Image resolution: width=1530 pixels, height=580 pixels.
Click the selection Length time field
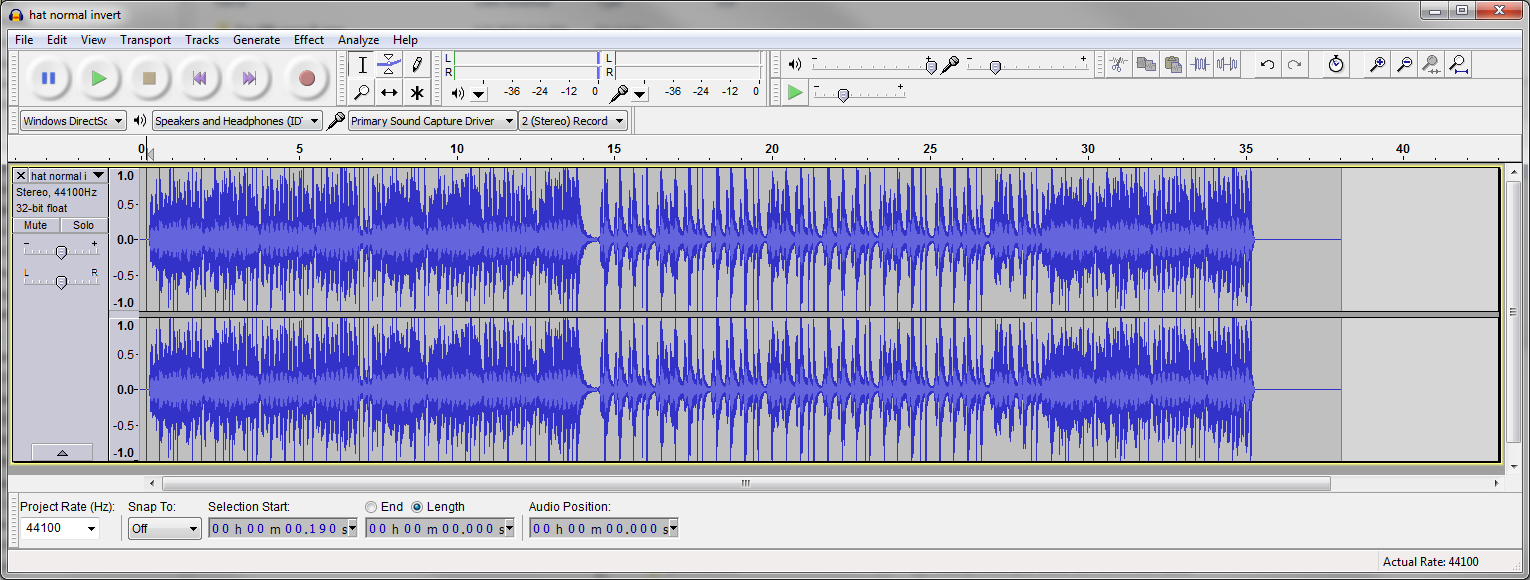click(x=440, y=528)
